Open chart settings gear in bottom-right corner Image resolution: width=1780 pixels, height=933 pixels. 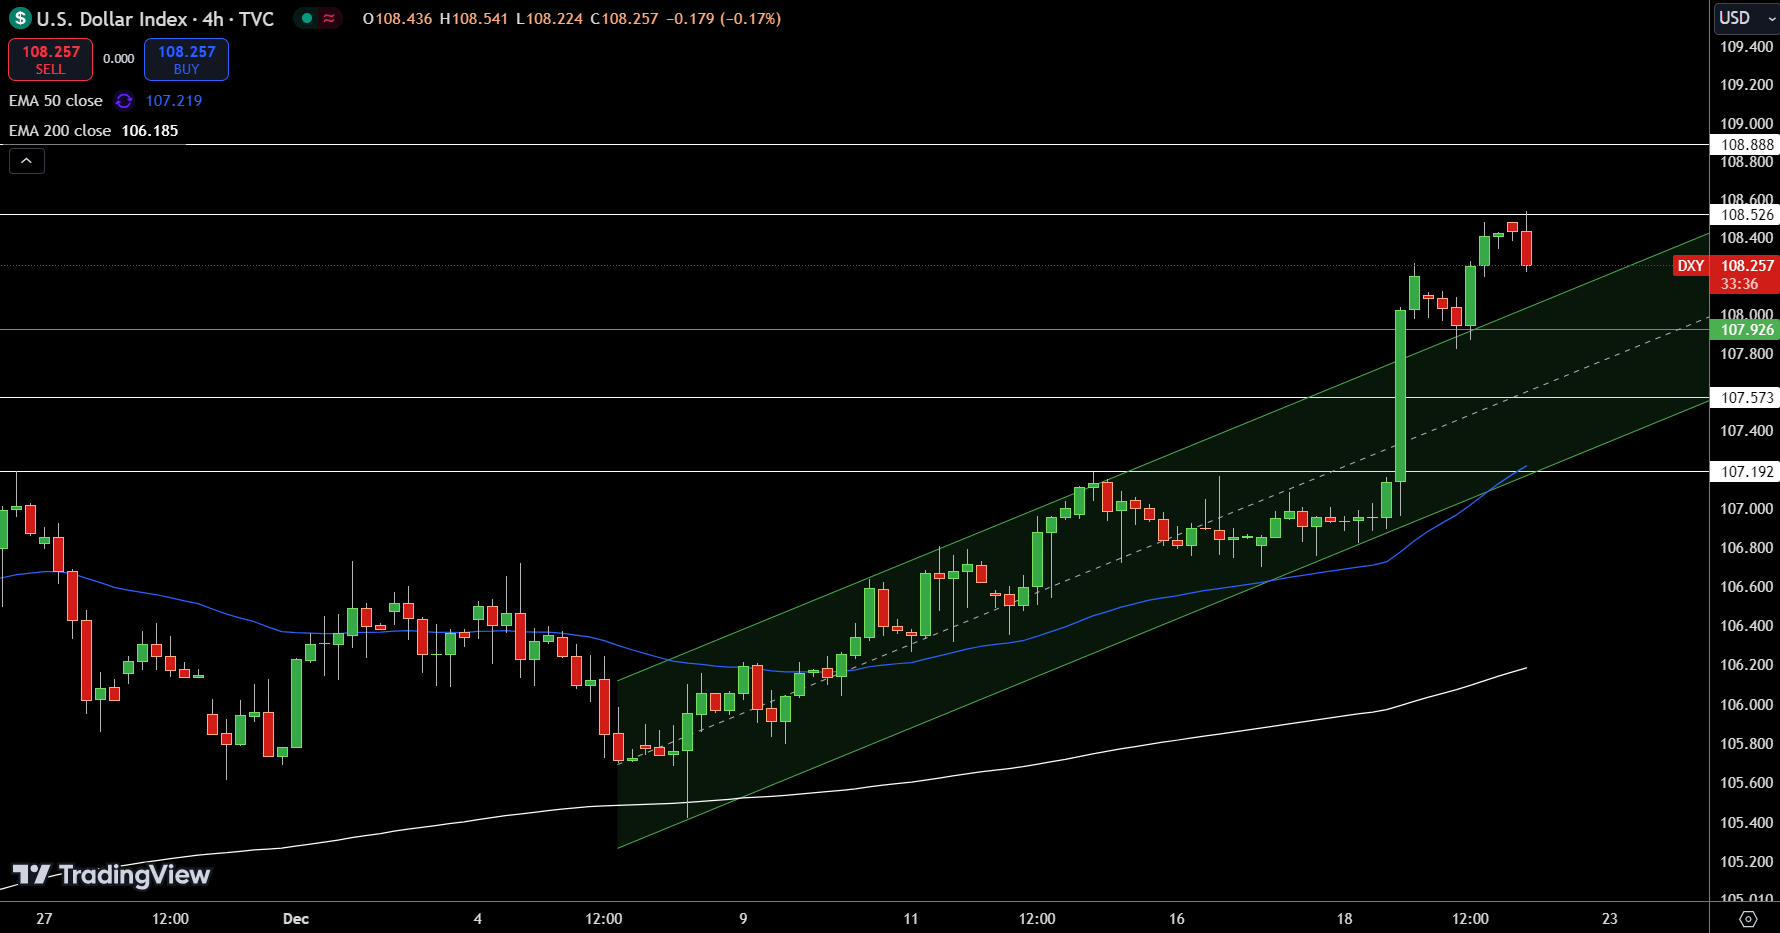tap(1748, 918)
